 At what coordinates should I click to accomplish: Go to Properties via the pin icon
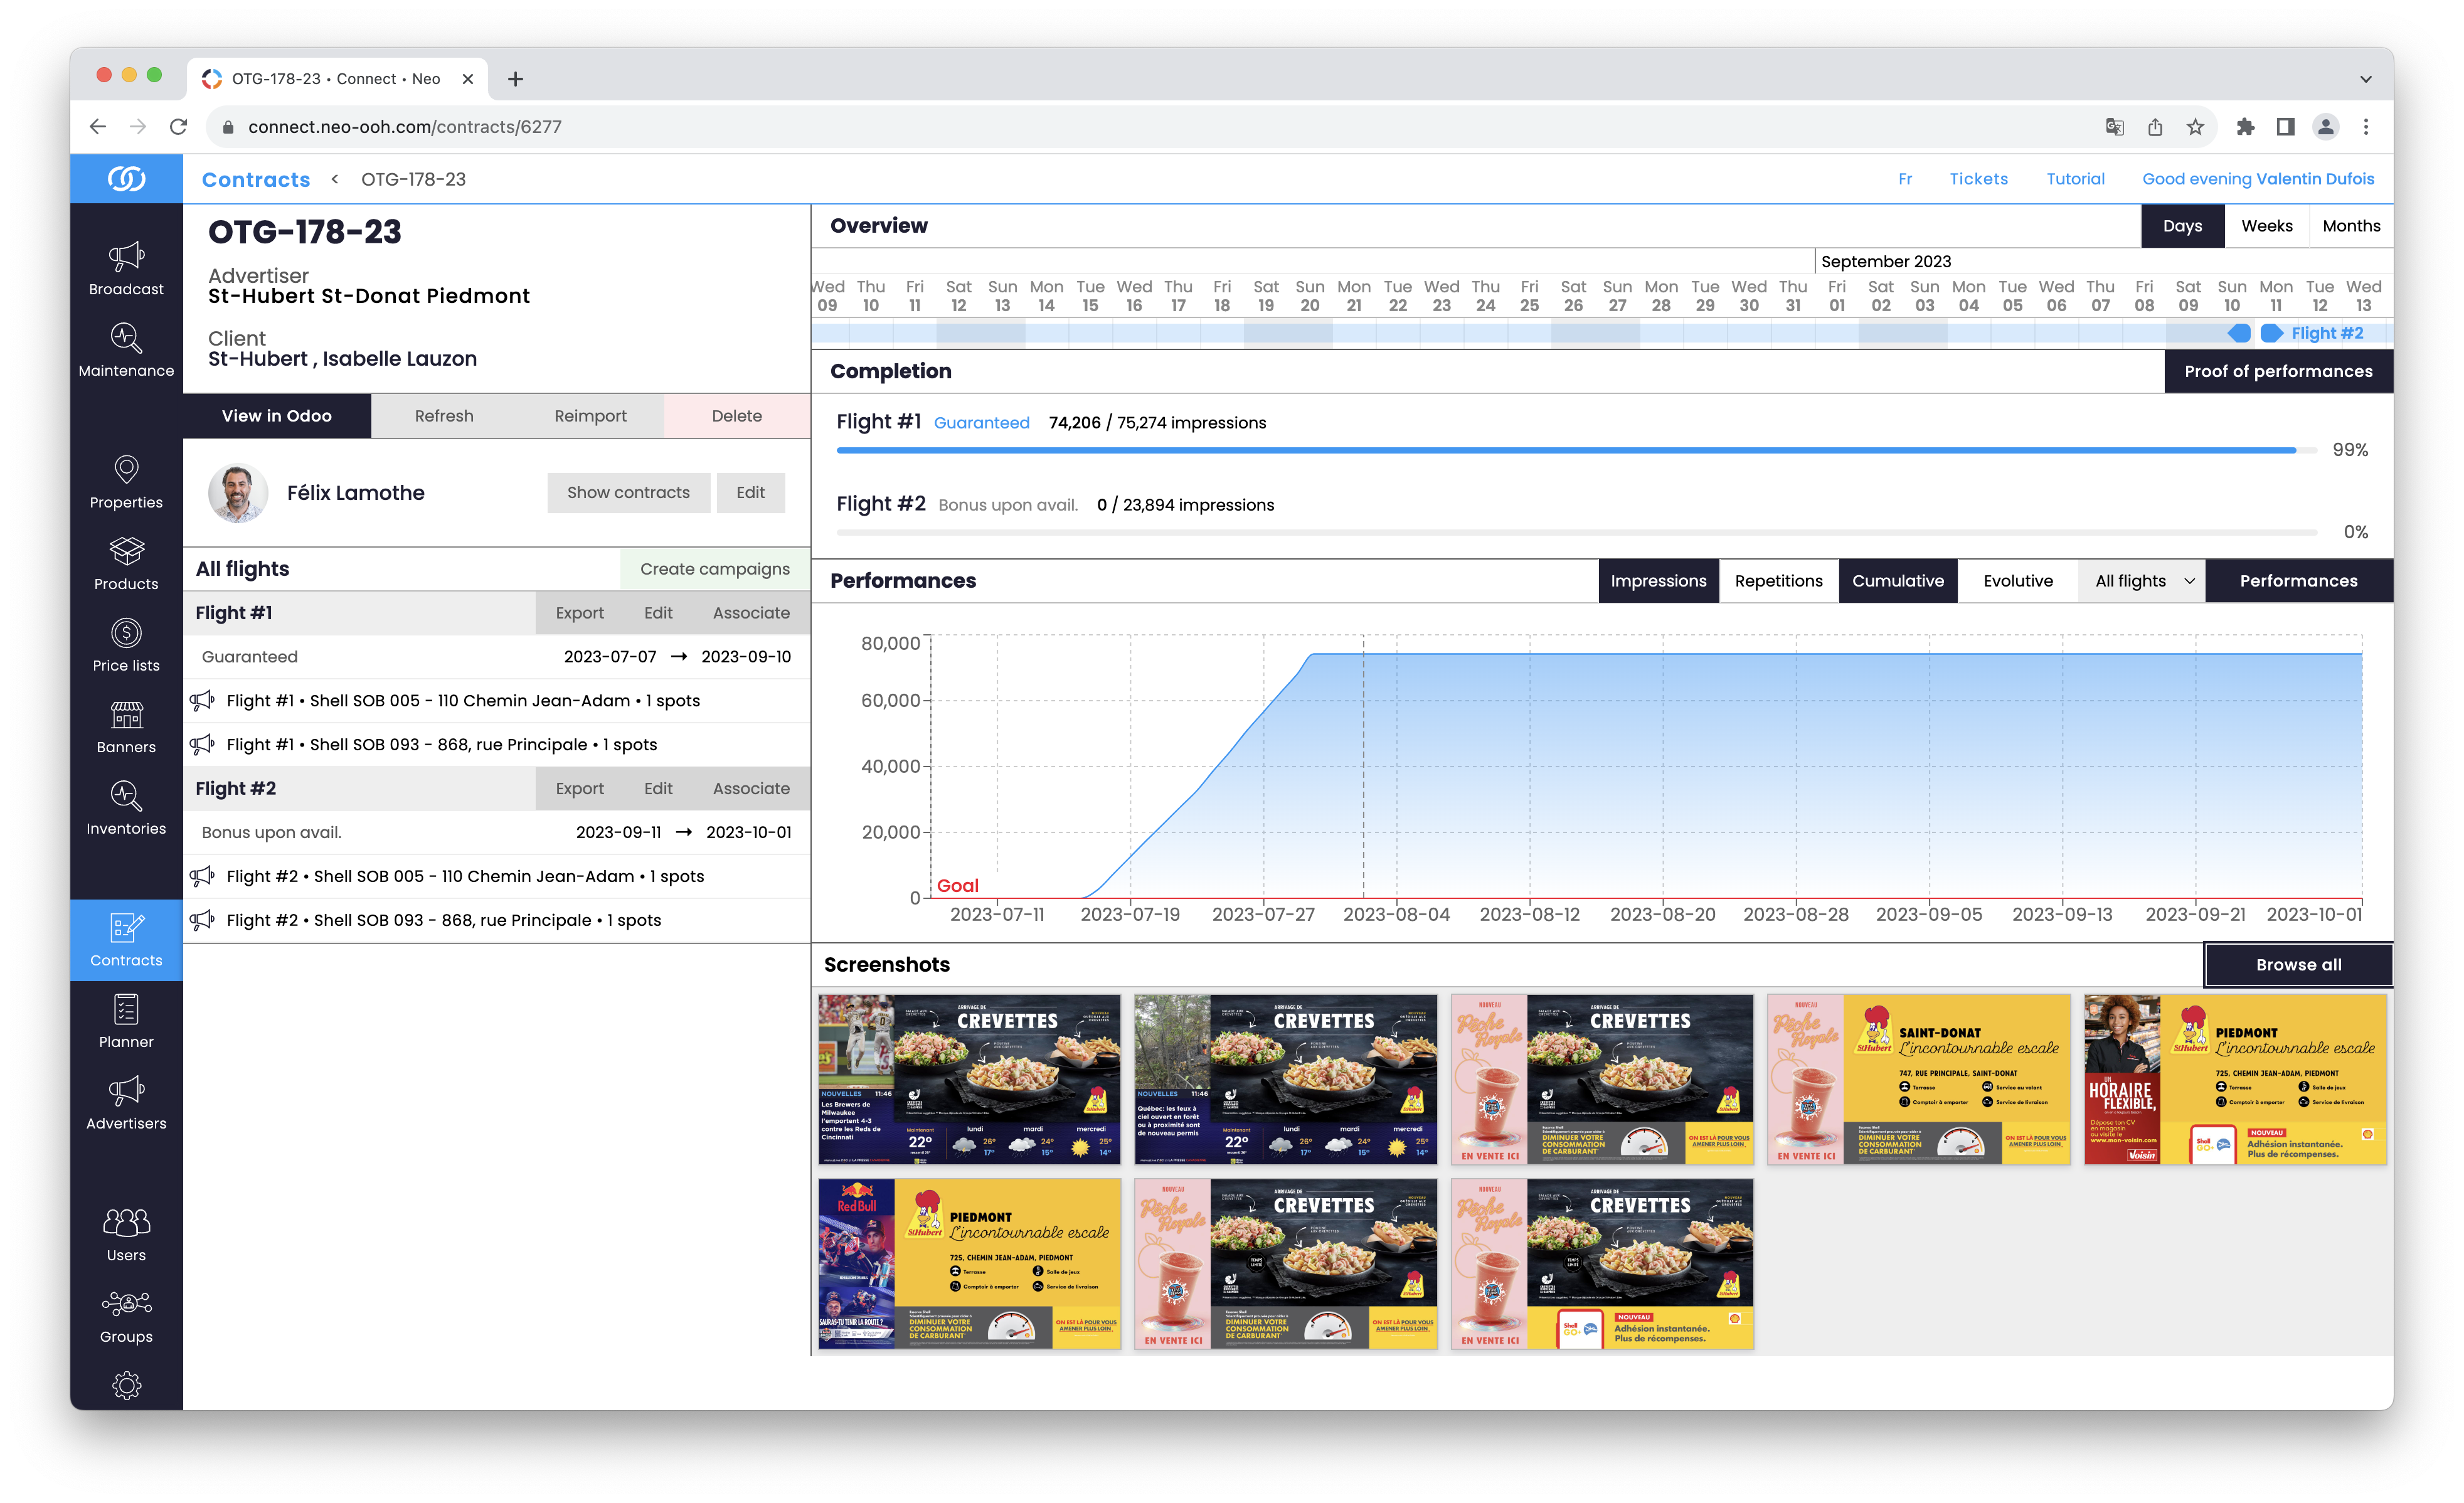click(x=126, y=470)
